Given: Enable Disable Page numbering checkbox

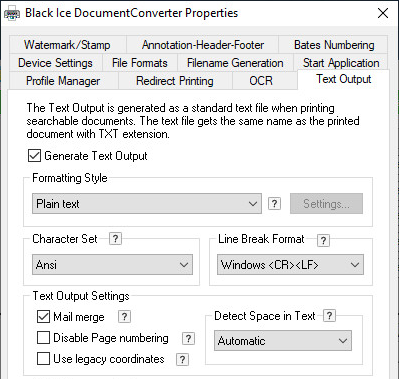Looking at the screenshot, I should click(43, 338).
